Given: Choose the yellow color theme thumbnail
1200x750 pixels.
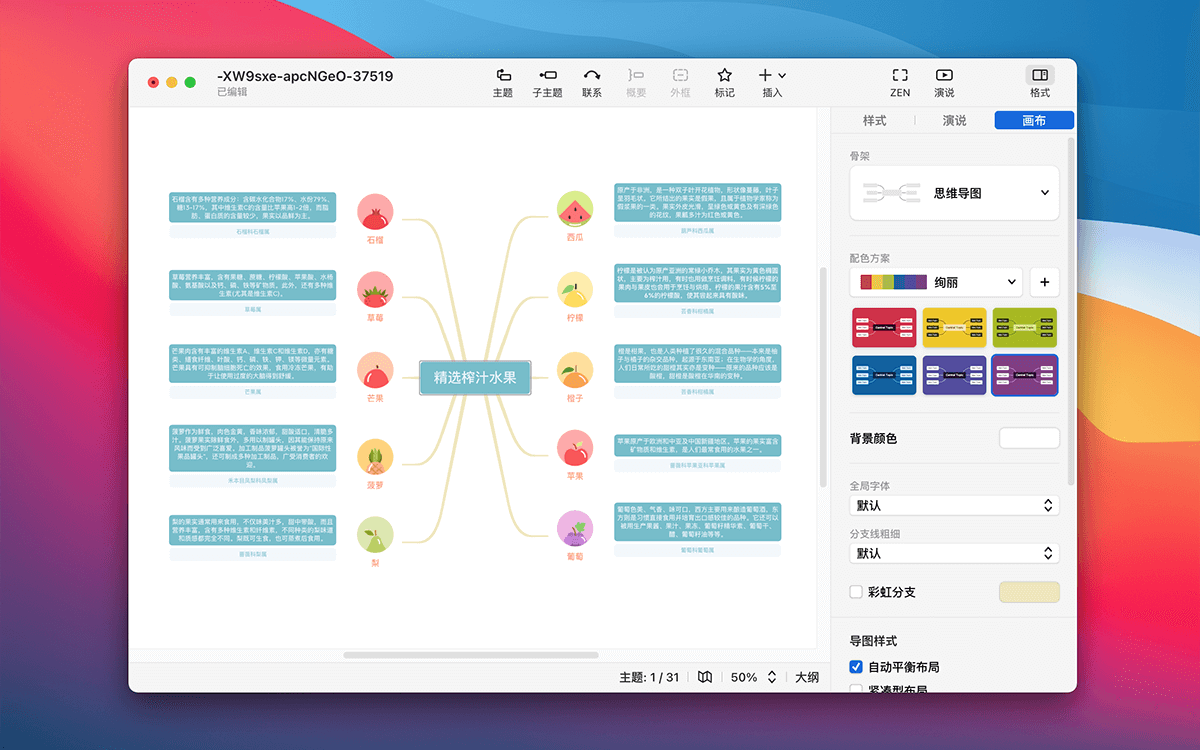Looking at the screenshot, I should click(954, 326).
